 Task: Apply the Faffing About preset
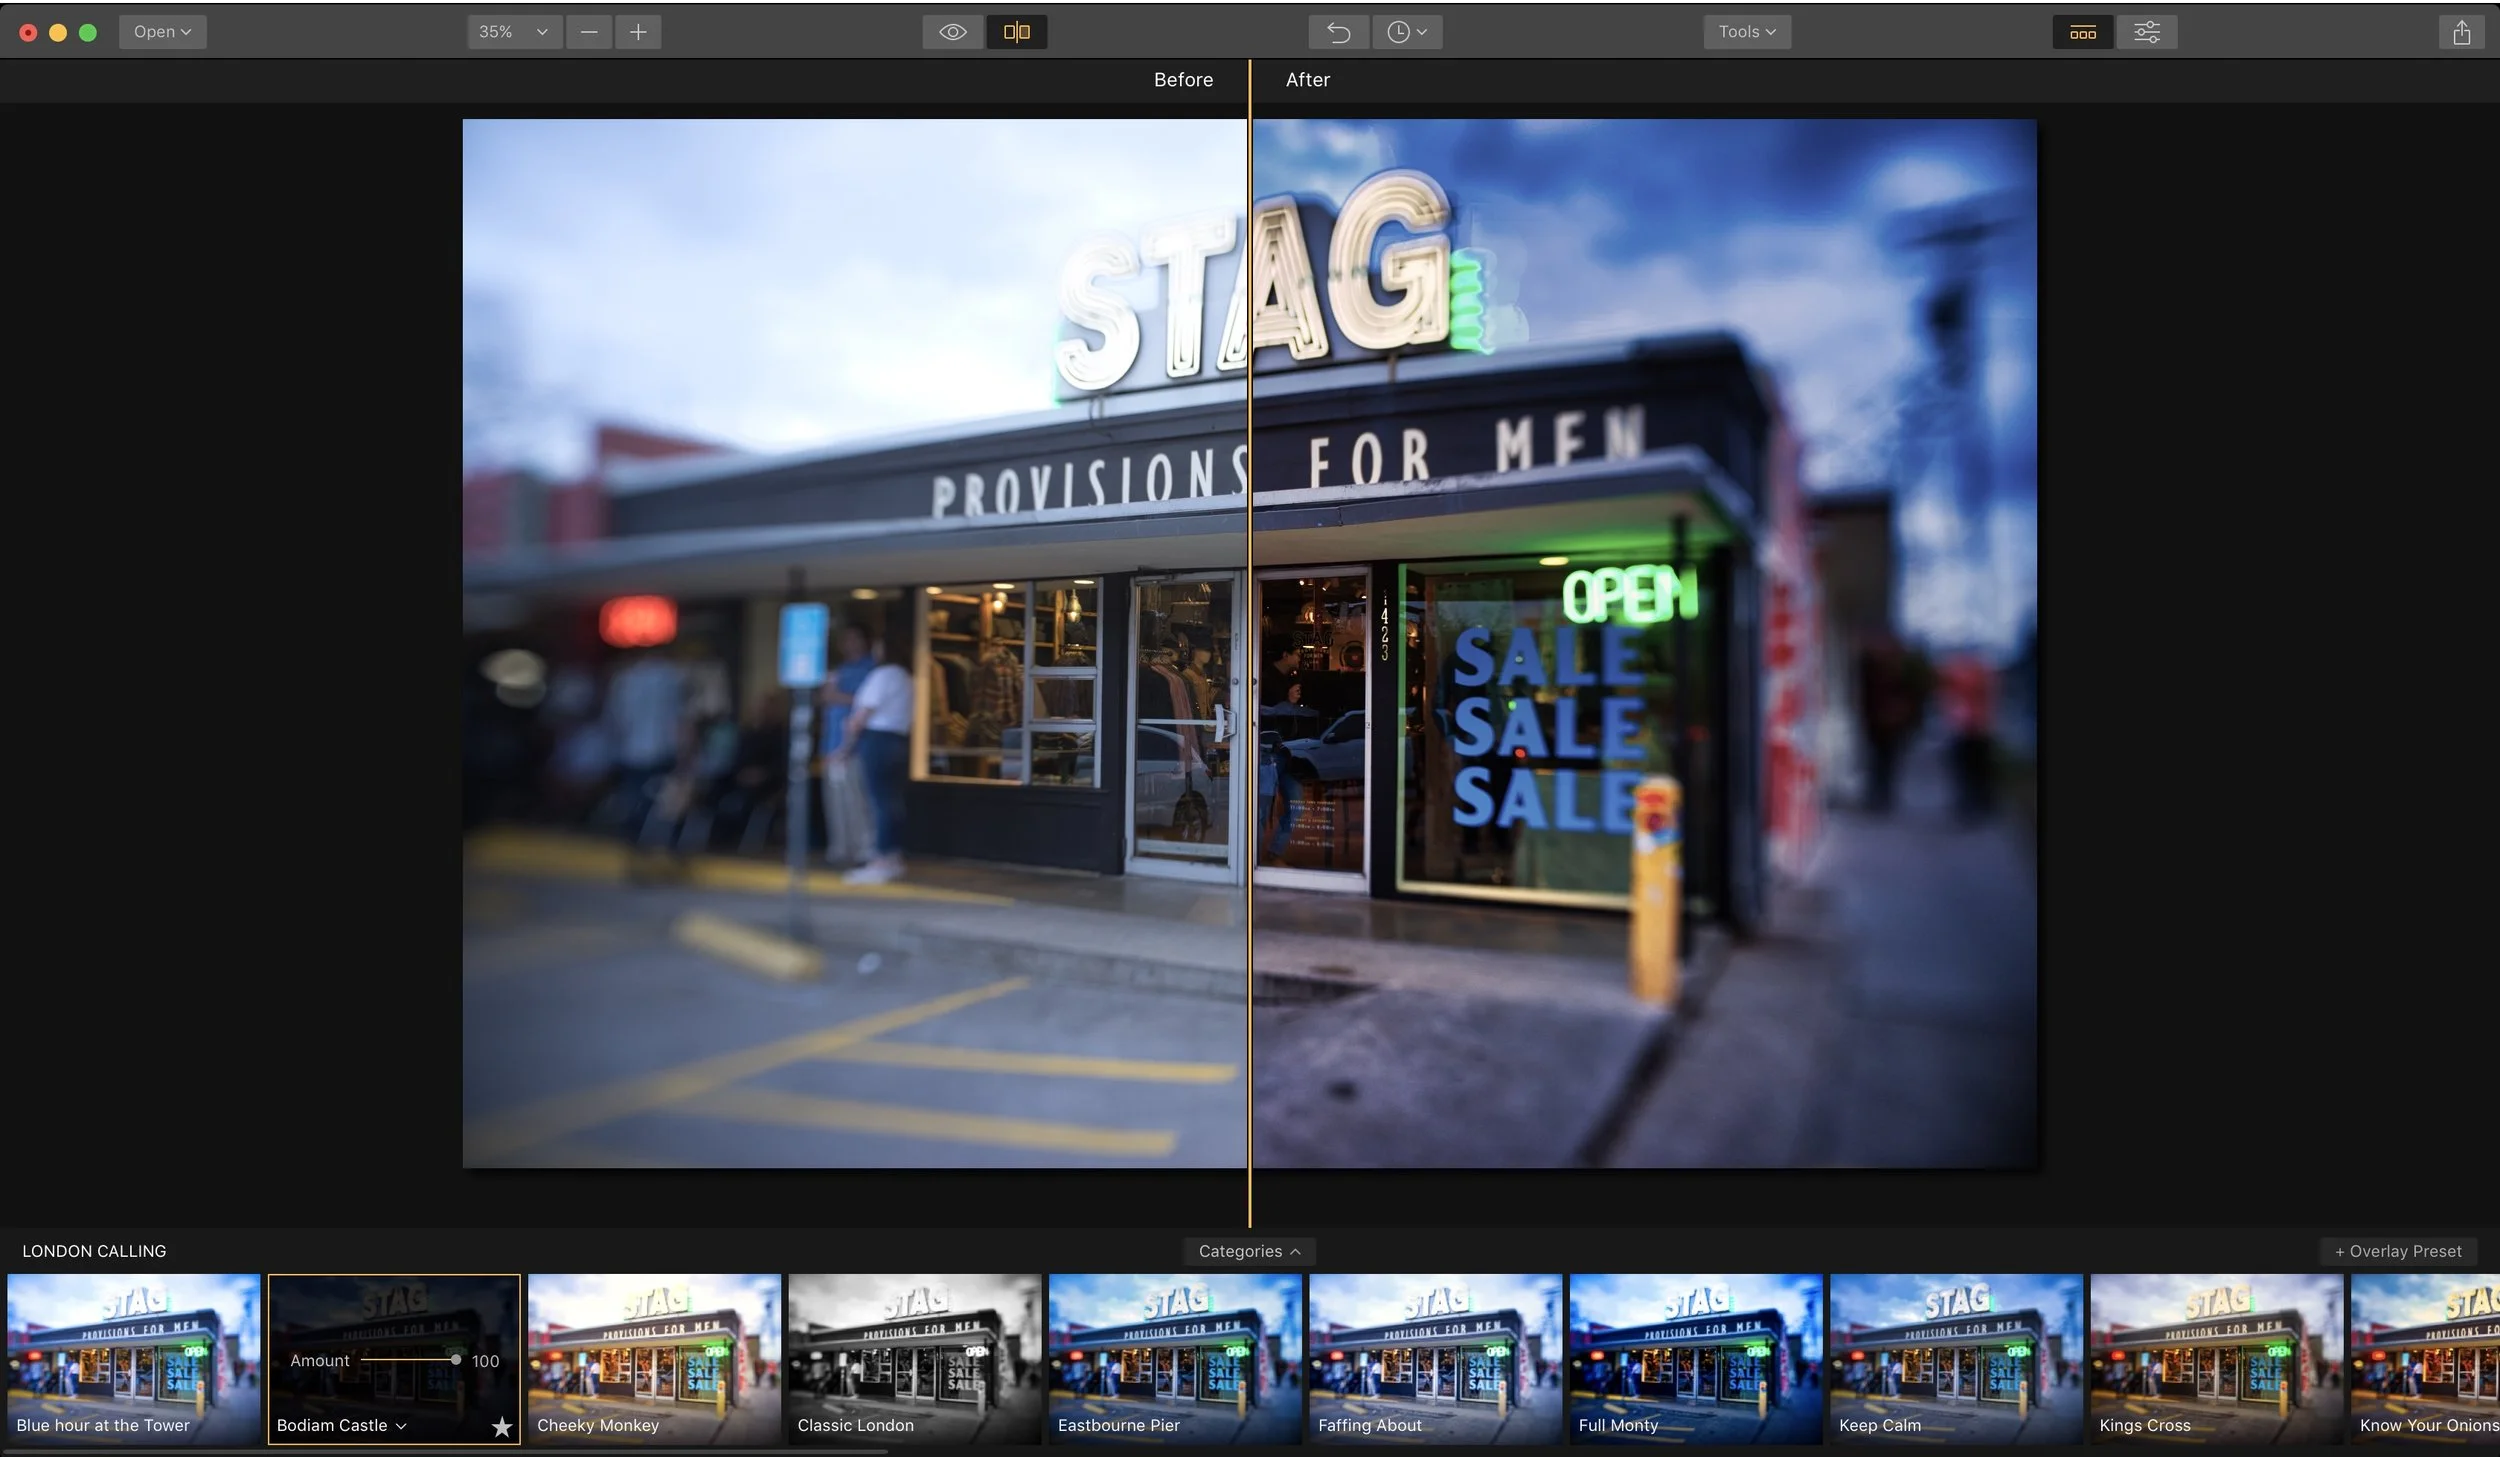coord(1435,1358)
